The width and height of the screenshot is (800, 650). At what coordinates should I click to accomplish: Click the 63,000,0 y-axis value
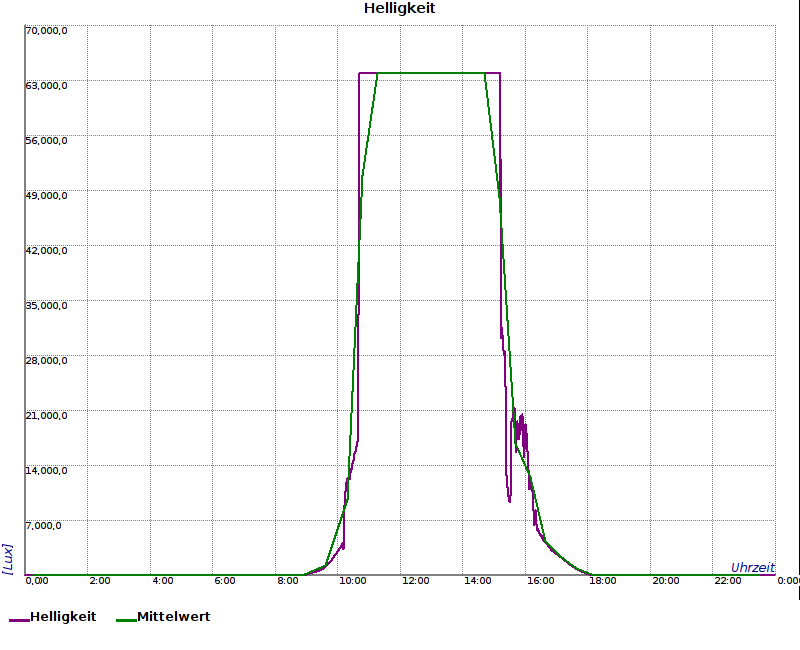[x=46, y=86]
